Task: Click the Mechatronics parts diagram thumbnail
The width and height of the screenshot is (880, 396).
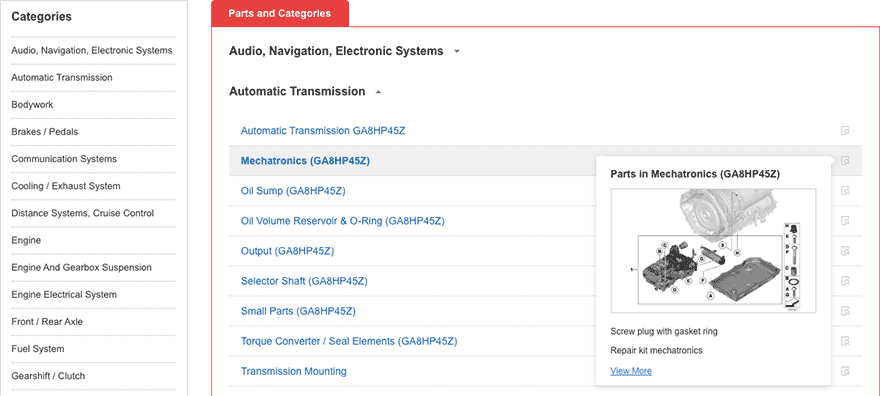Action: coord(713,251)
